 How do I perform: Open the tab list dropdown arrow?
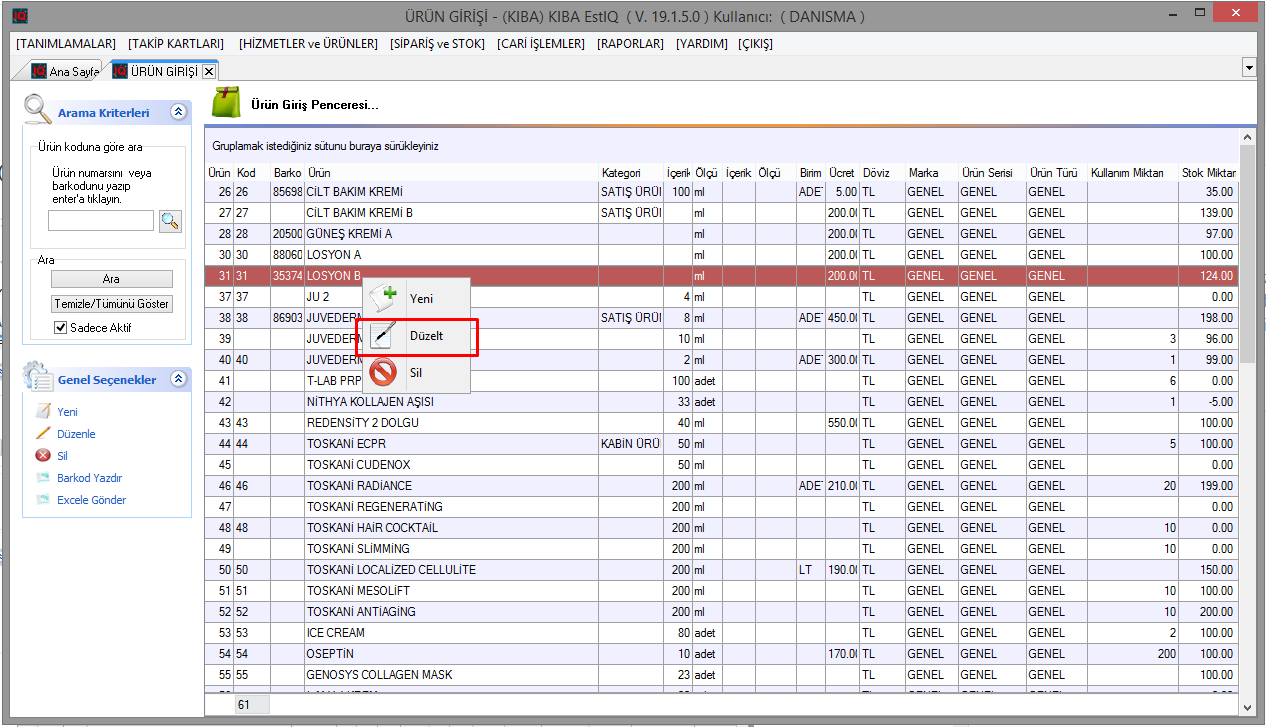pos(1248,67)
